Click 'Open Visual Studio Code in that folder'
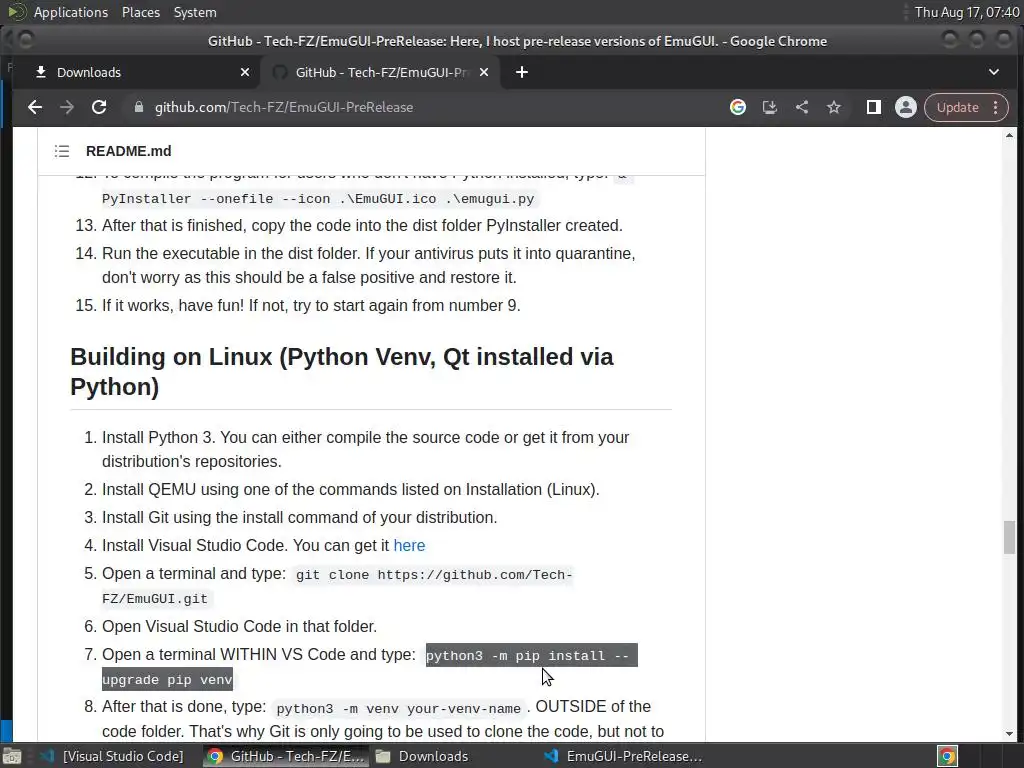1024x768 pixels. coord(240,626)
